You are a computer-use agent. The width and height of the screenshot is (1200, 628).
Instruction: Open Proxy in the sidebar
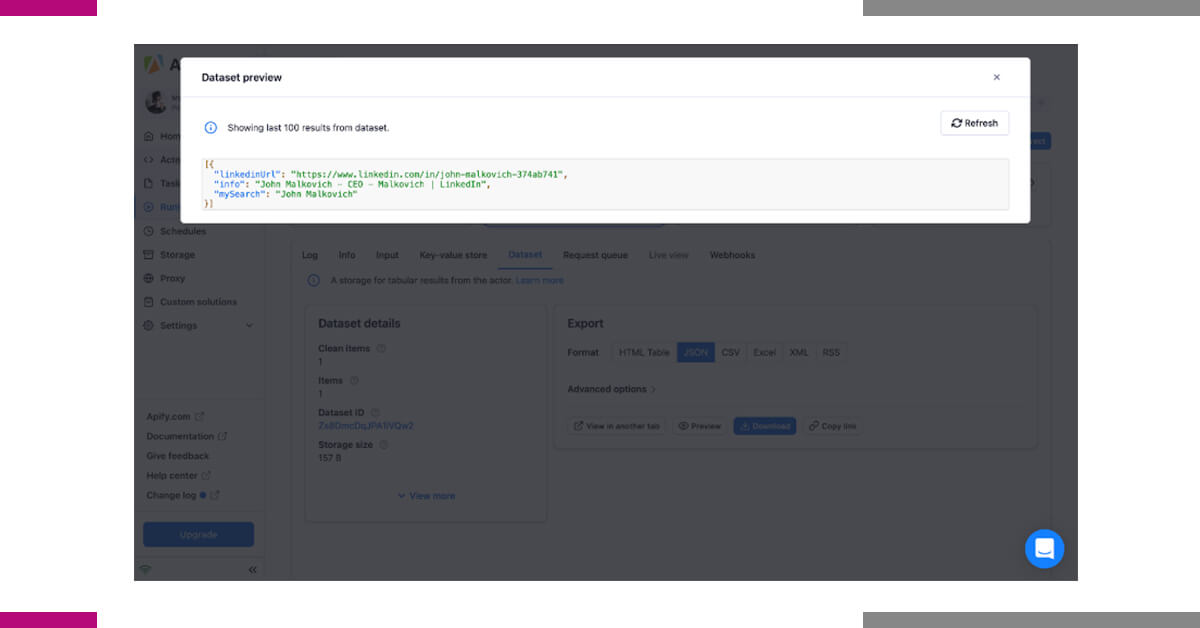(165, 278)
